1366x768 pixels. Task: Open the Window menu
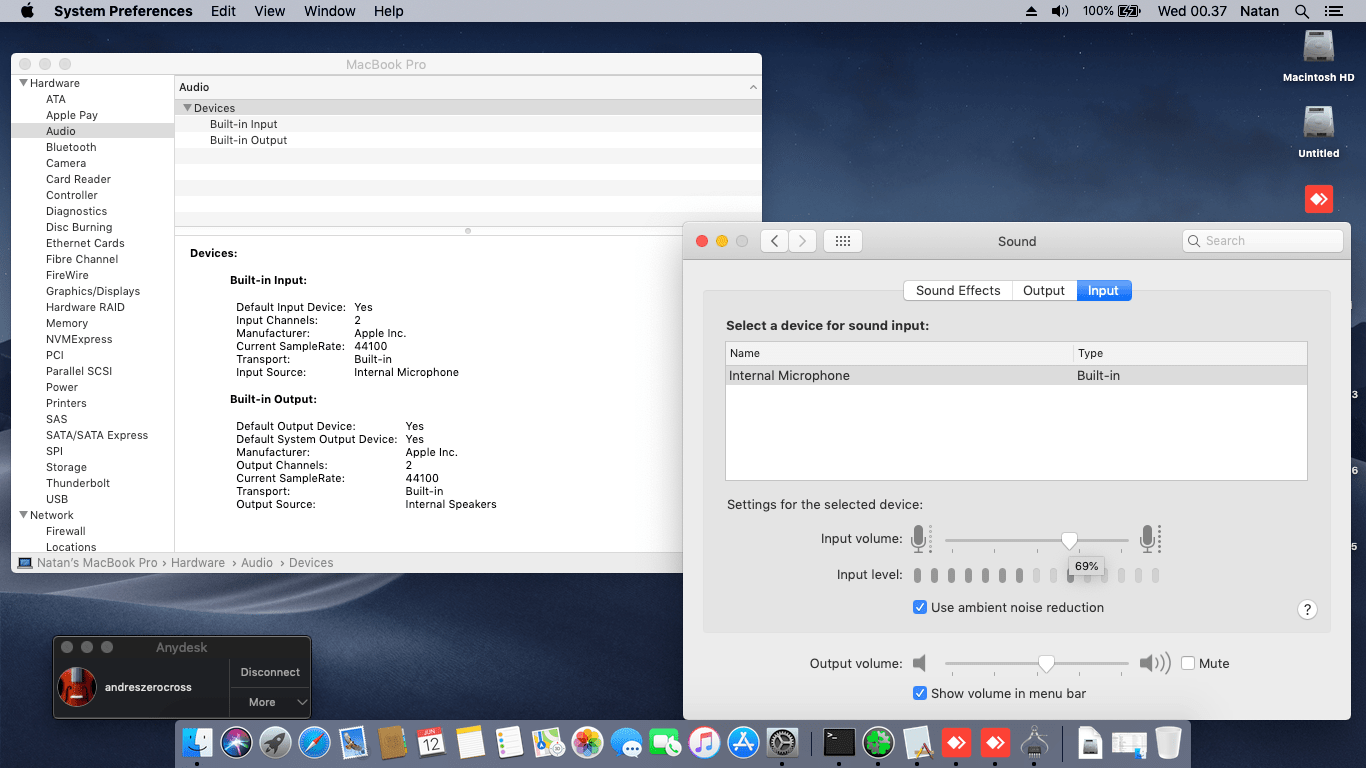329,11
